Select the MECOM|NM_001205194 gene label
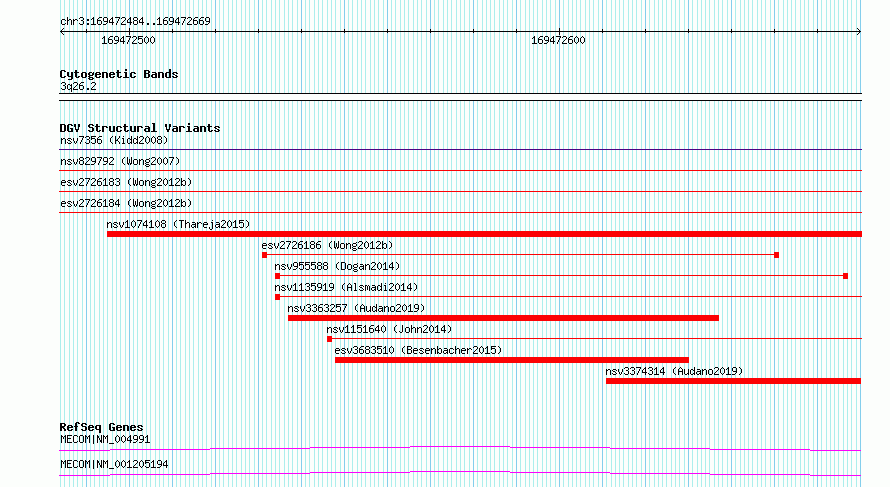The height and width of the screenshot is (487, 890). [114, 464]
